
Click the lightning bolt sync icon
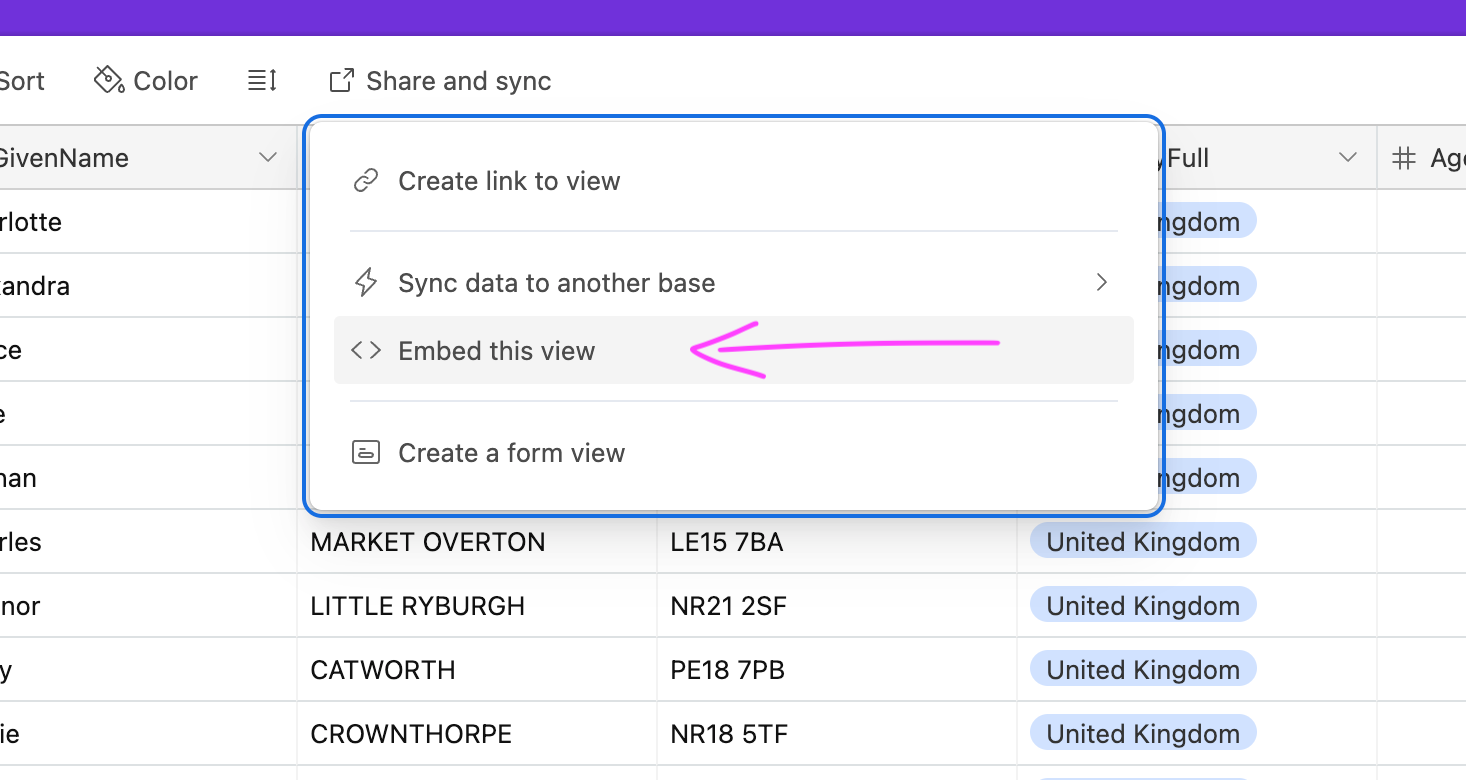(x=366, y=283)
